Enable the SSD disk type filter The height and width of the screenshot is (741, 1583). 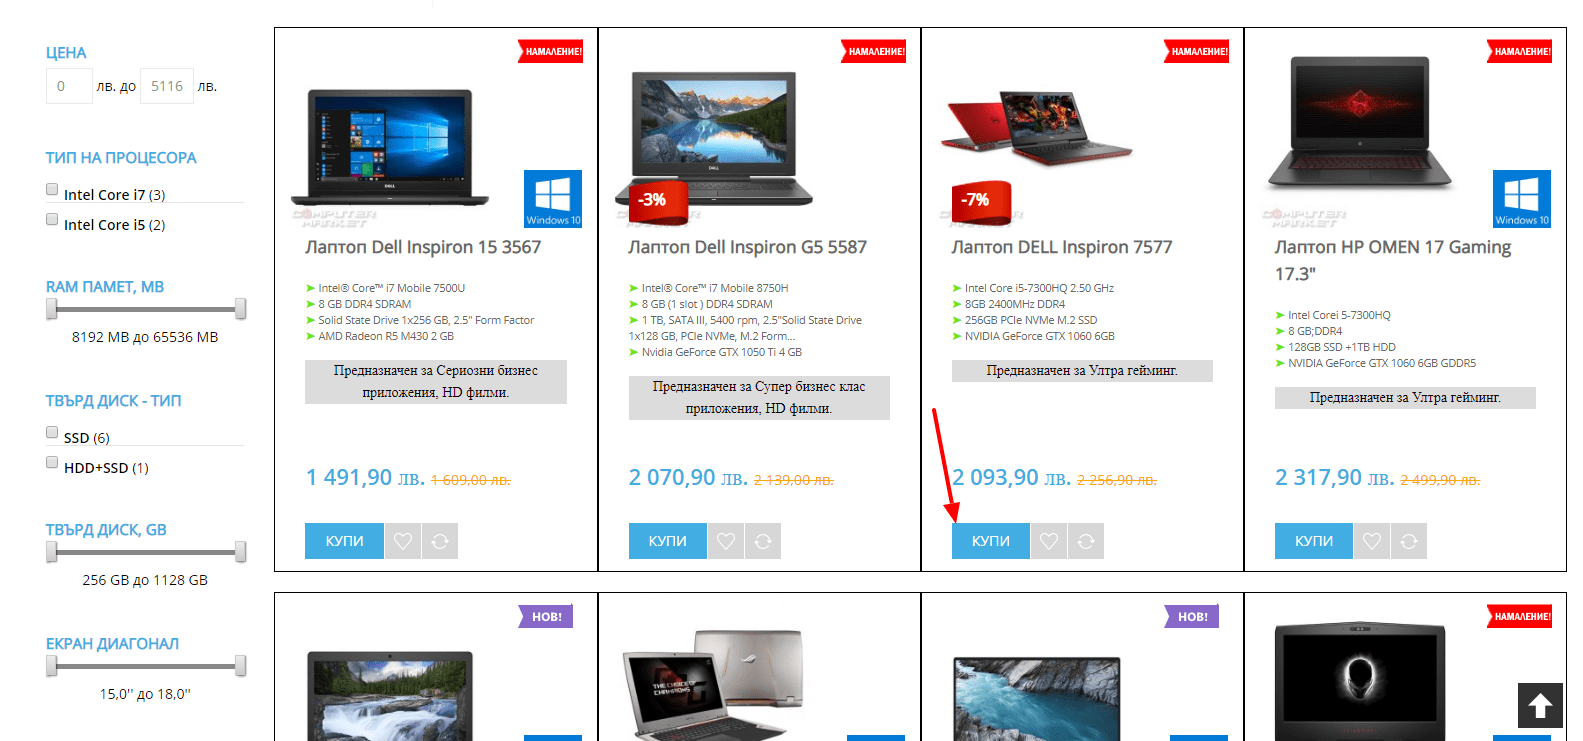coord(52,432)
